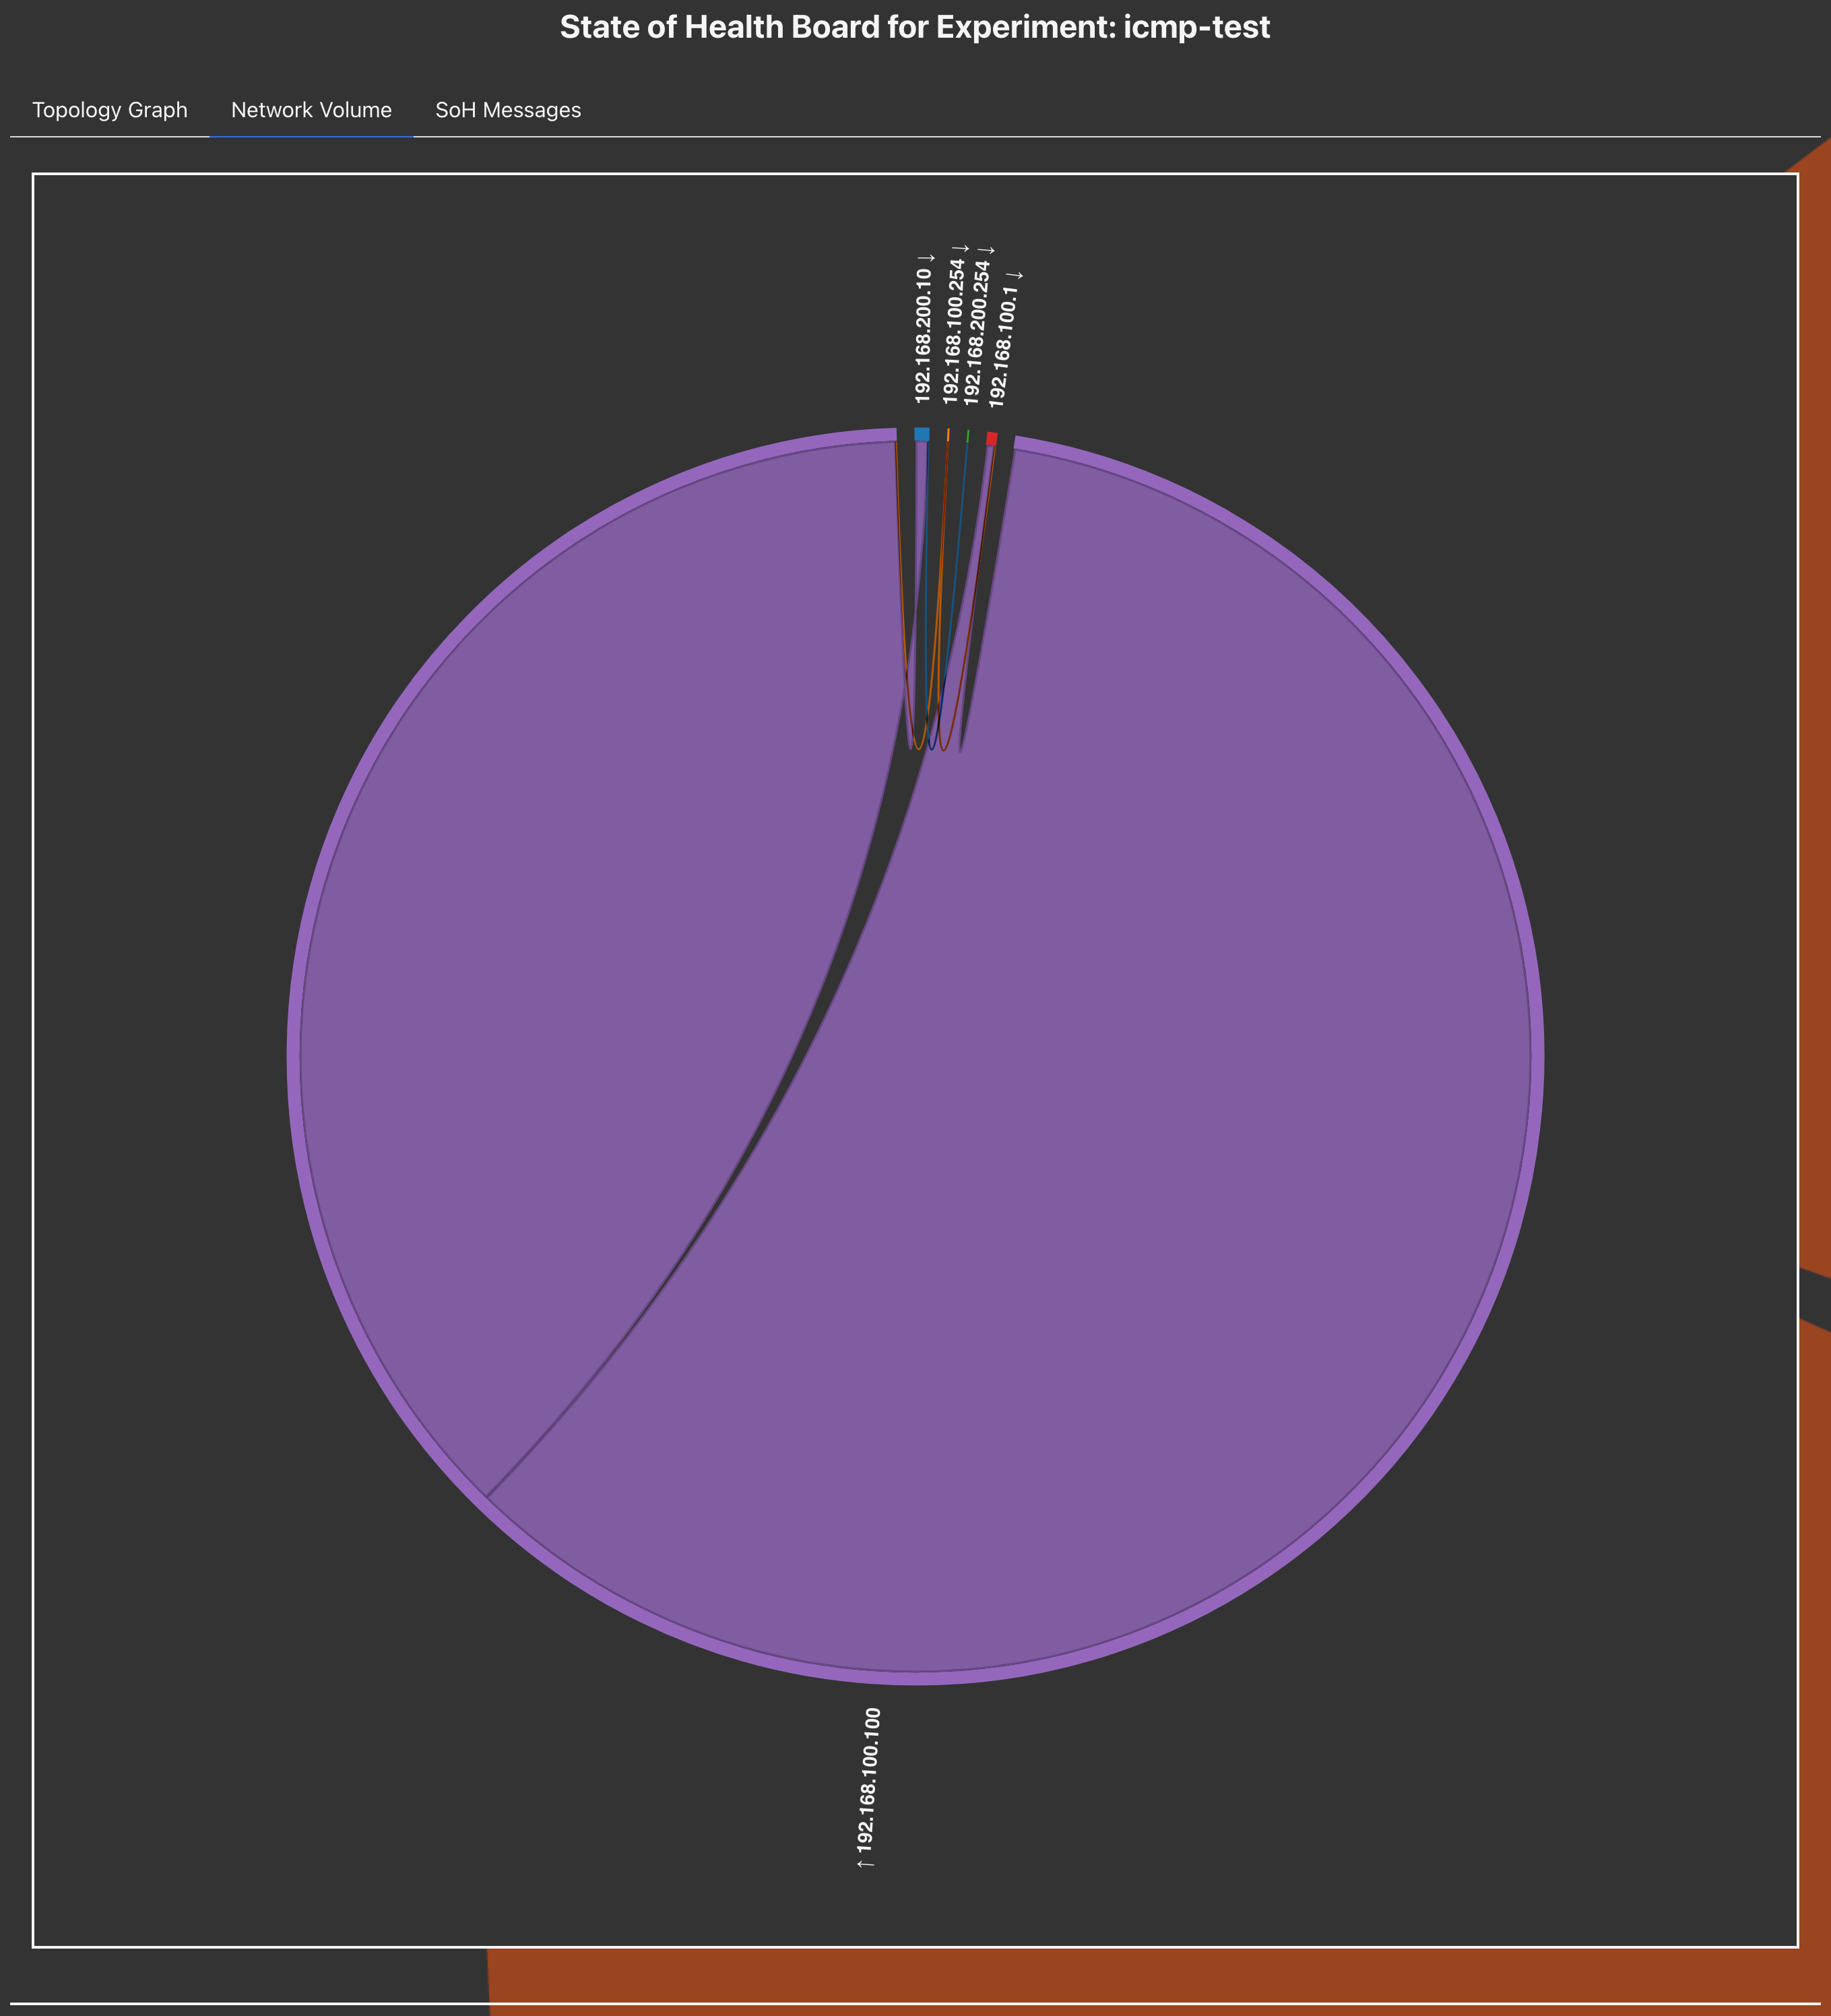The height and width of the screenshot is (2016, 1831).
Task: Switch to the Topology Graph tab
Action: point(110,110)
